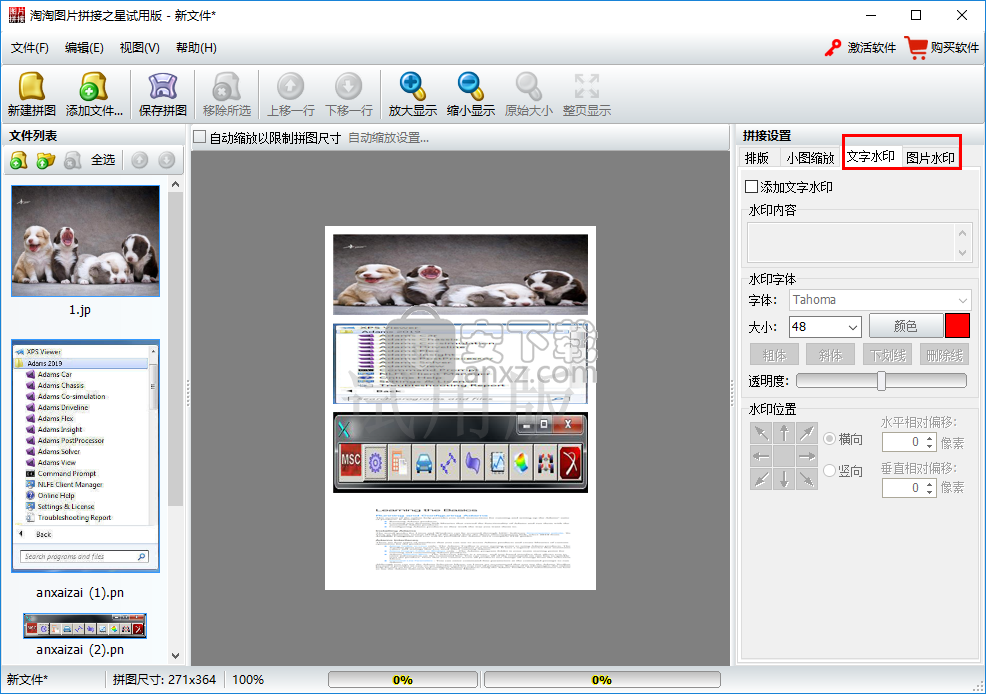Image resolution: width=986 pixels, height=694 pixels.
Task: Select bottom-right watermark position arrow
Action: (x=807, y=479)
